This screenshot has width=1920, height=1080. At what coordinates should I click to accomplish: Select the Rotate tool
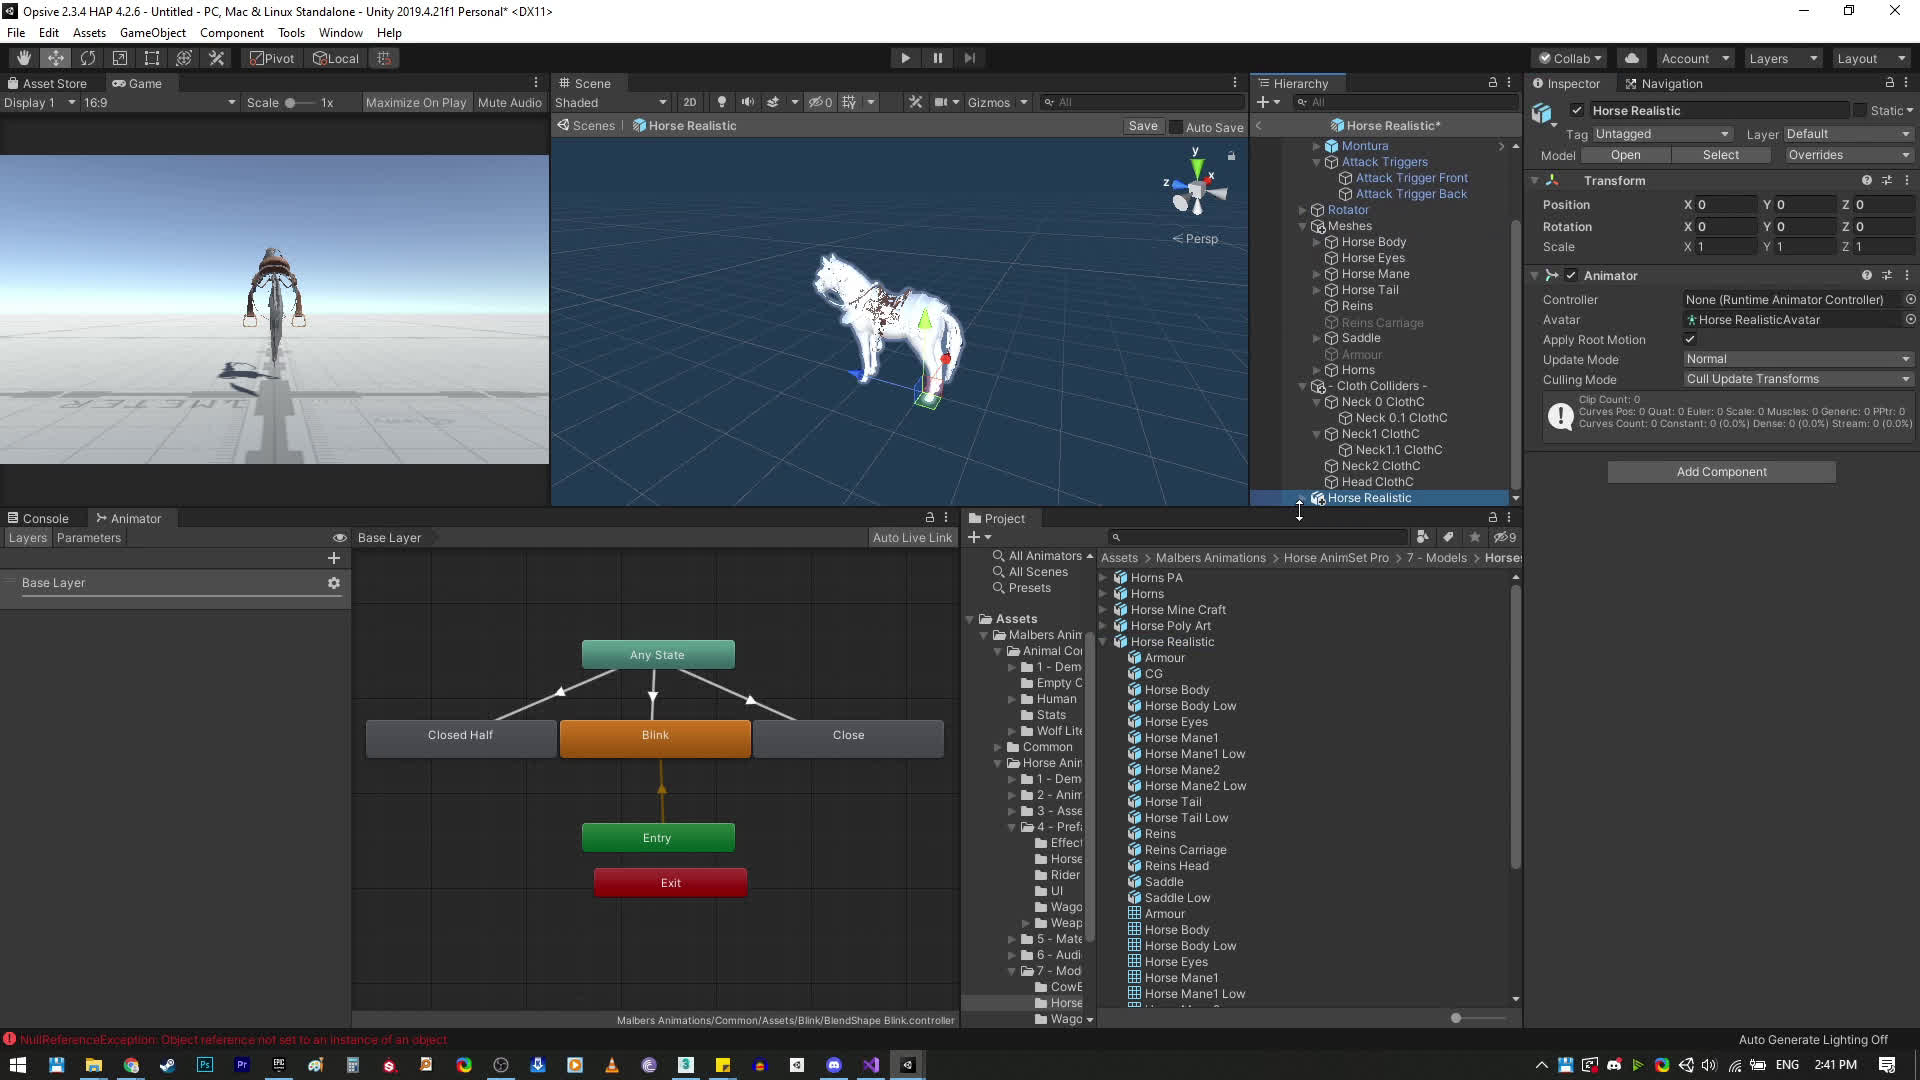click(x=88, y=58)
